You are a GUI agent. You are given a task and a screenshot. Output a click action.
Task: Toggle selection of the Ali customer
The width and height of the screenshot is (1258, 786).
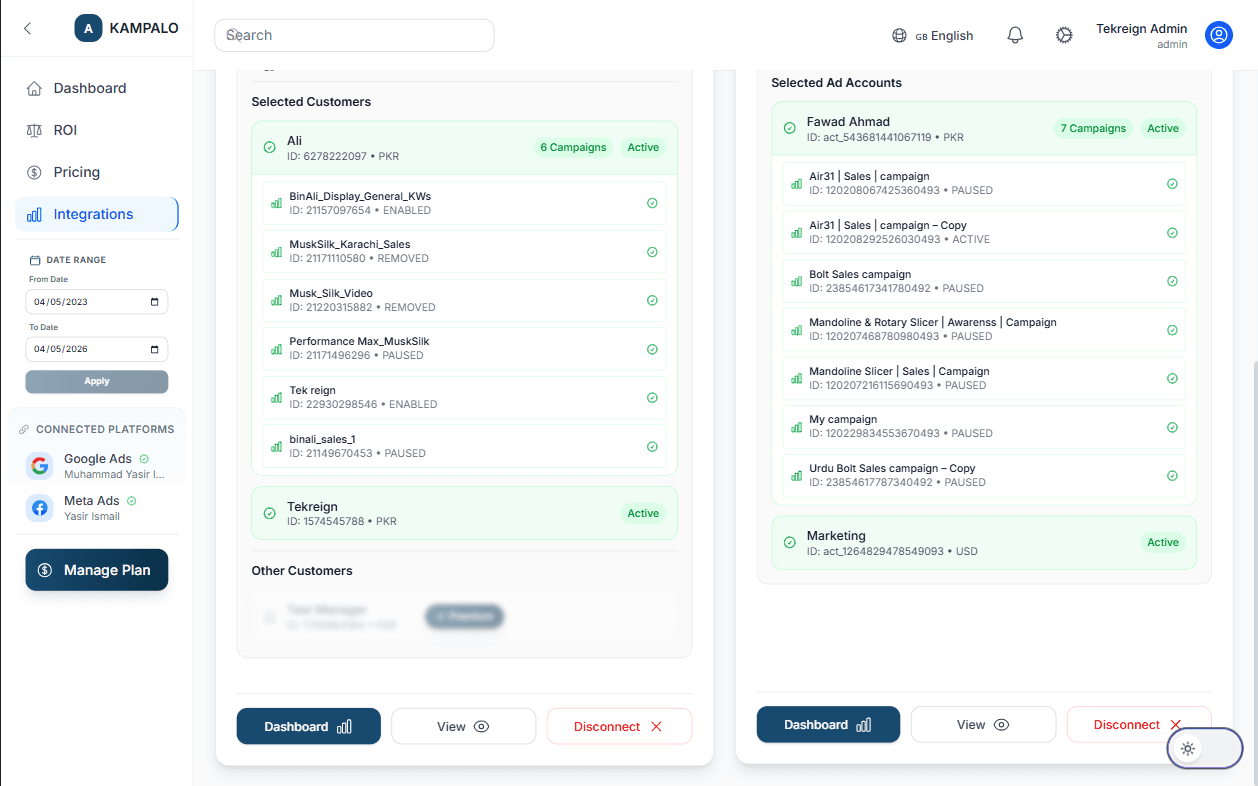pos(269,147)
